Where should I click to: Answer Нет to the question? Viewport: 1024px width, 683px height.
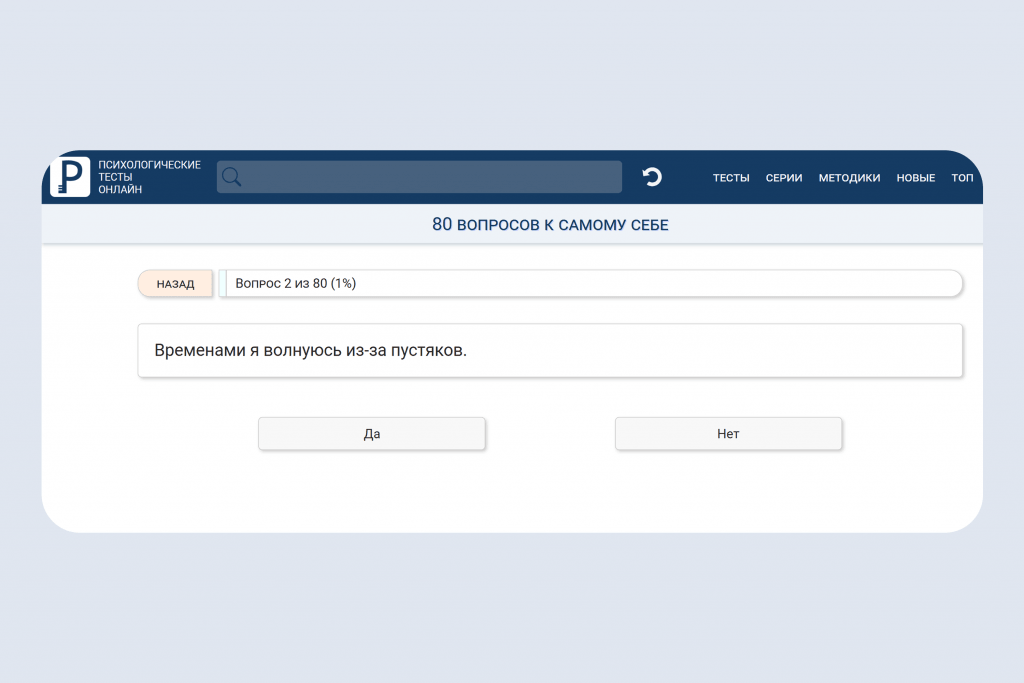728,434
